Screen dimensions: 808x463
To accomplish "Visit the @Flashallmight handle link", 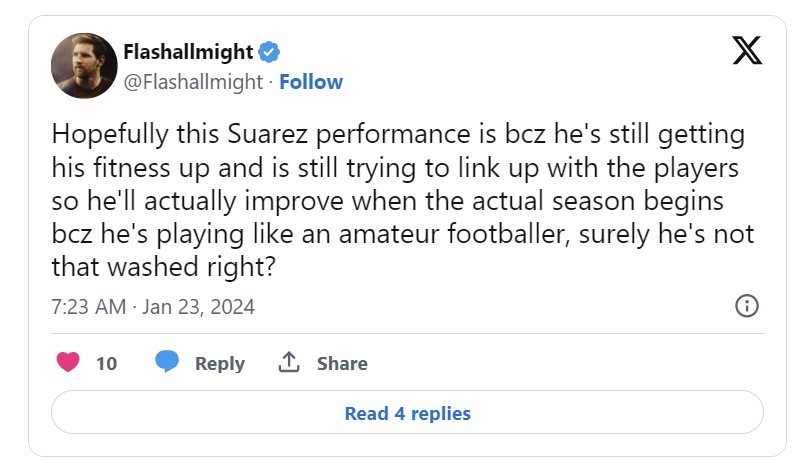I will (x=193, y=82).
